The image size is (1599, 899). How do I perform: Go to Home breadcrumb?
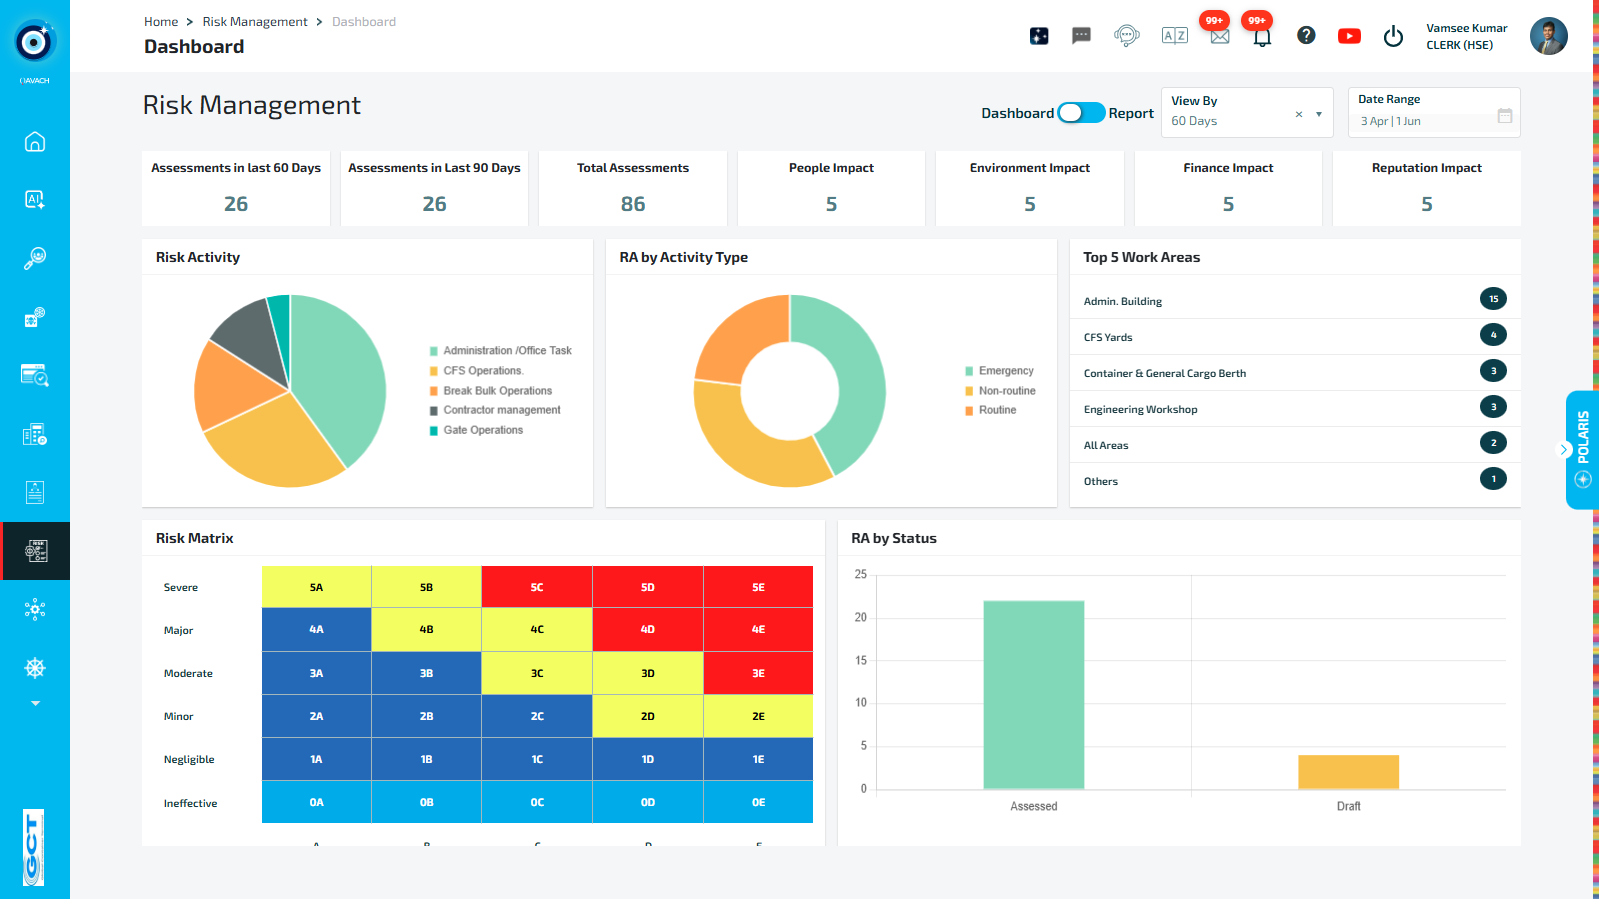click(161, 22)
